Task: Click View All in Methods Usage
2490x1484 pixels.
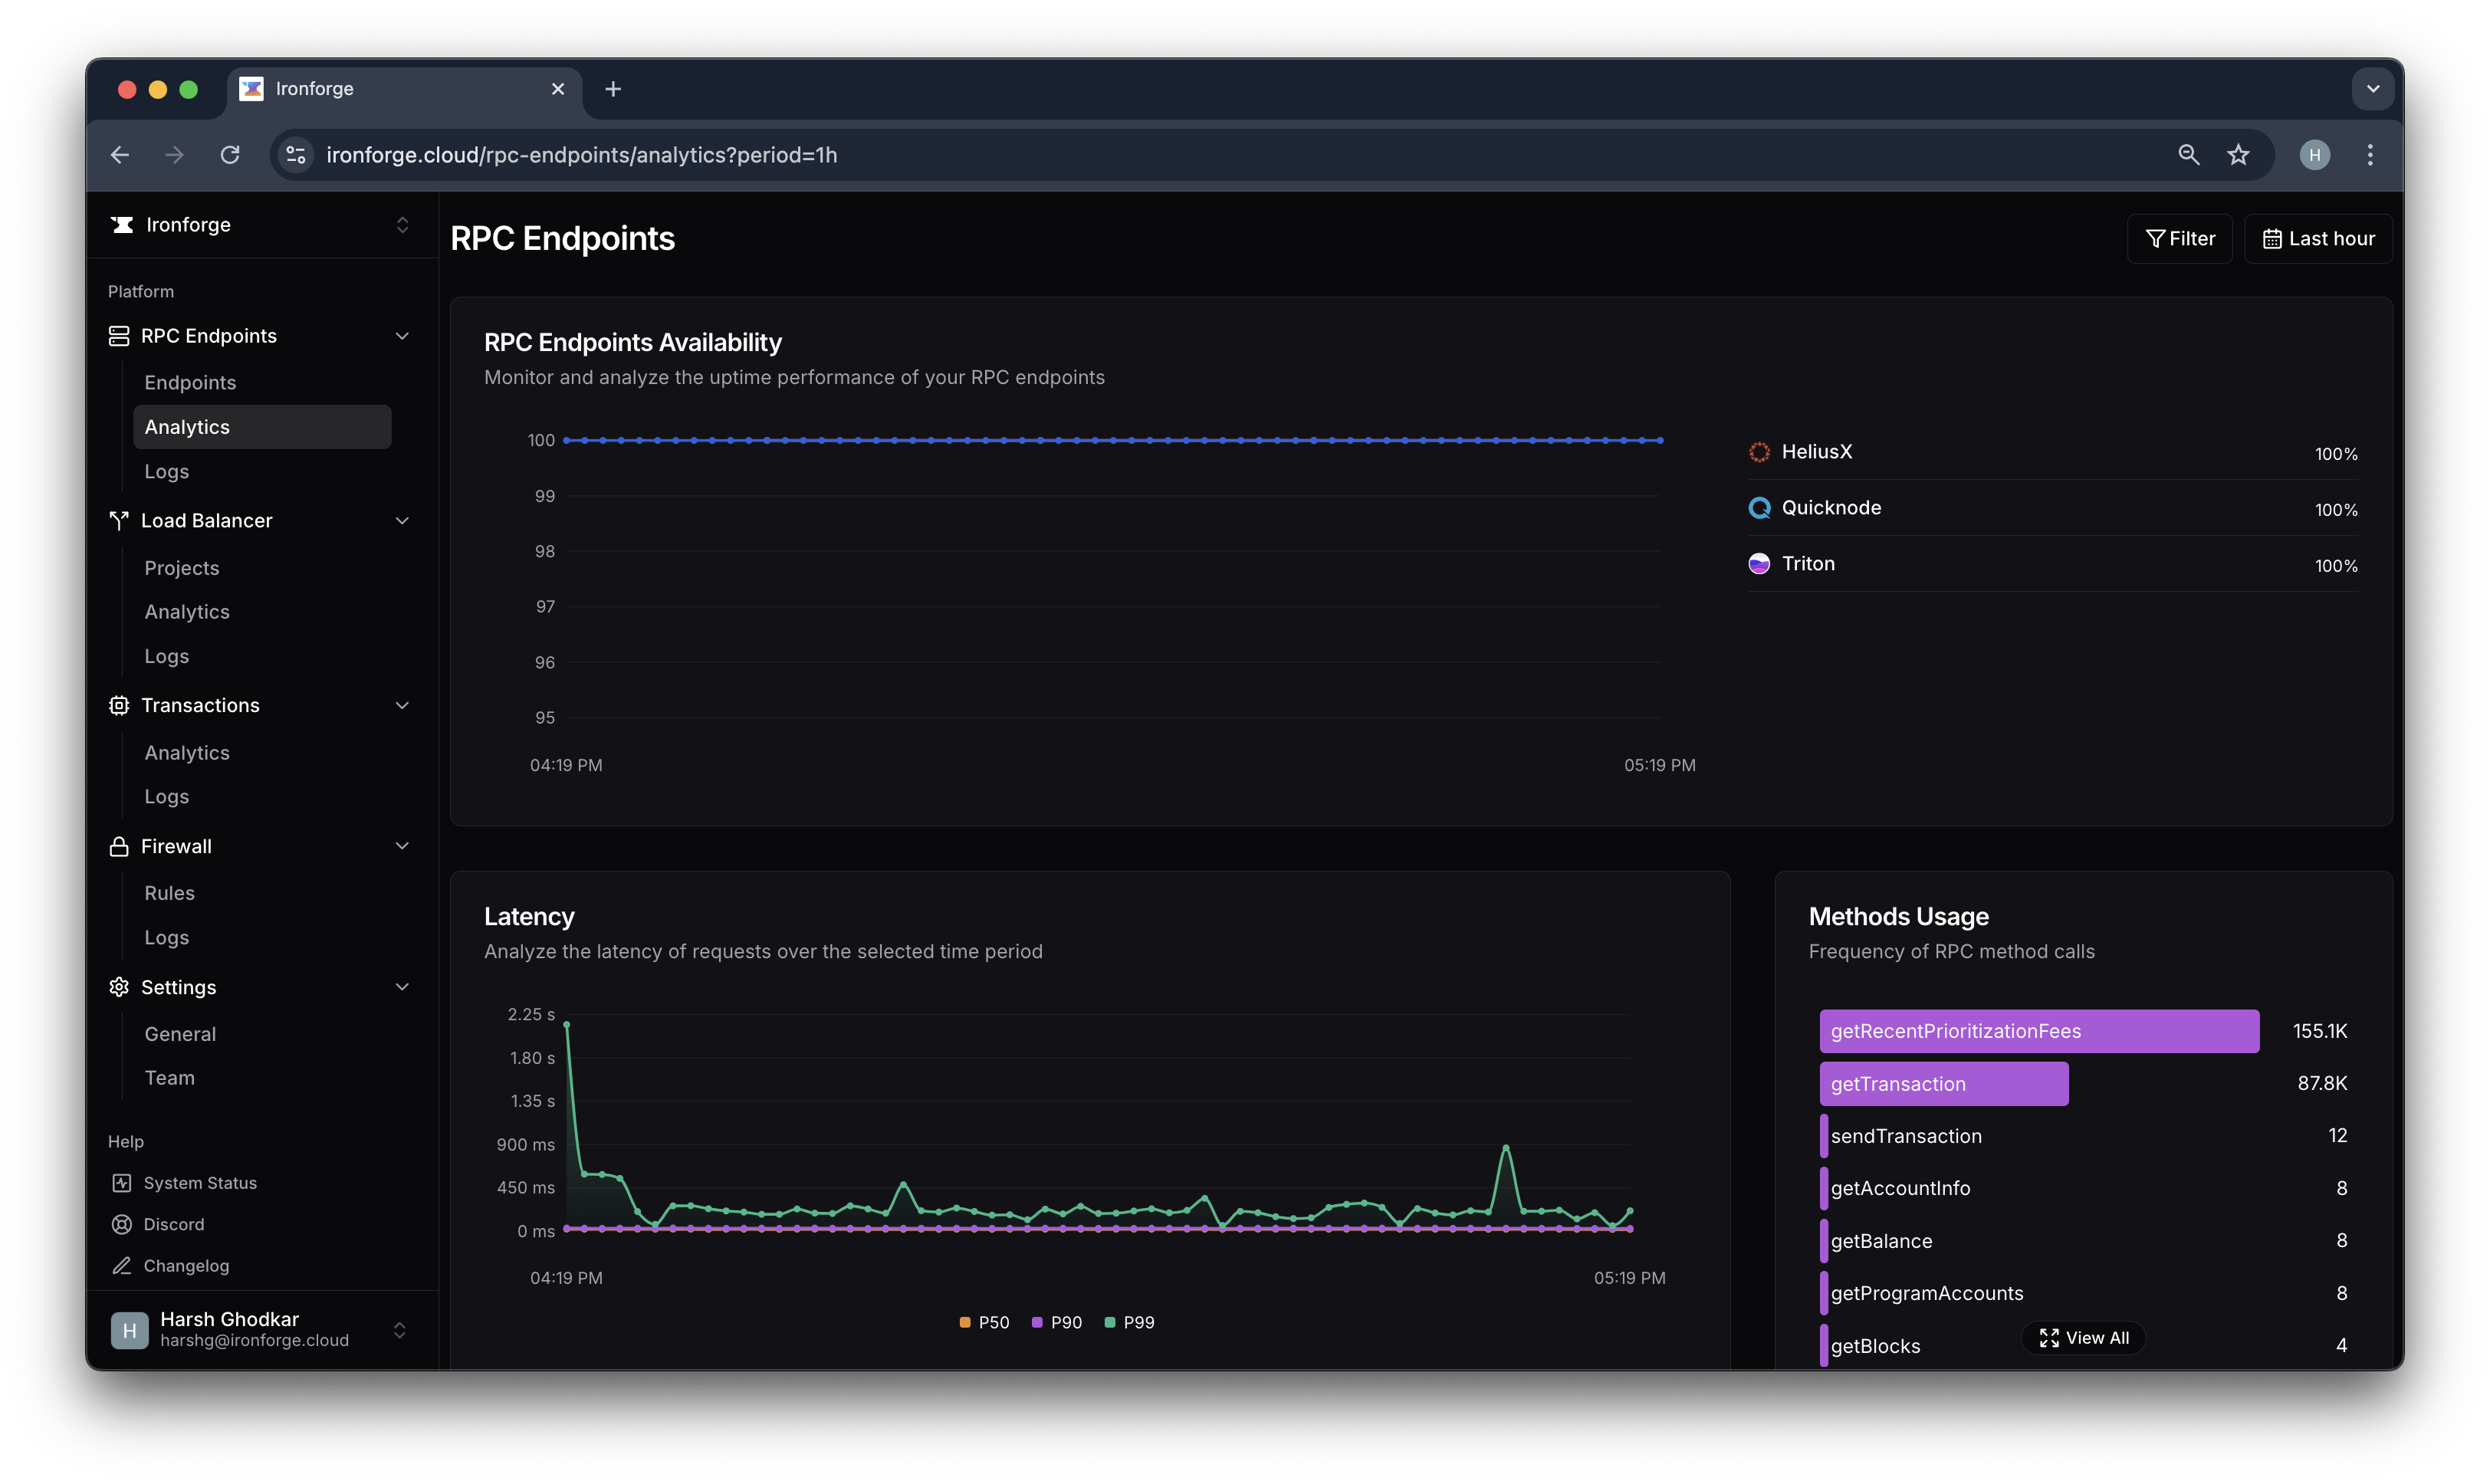Action: click(2084, 1338)
